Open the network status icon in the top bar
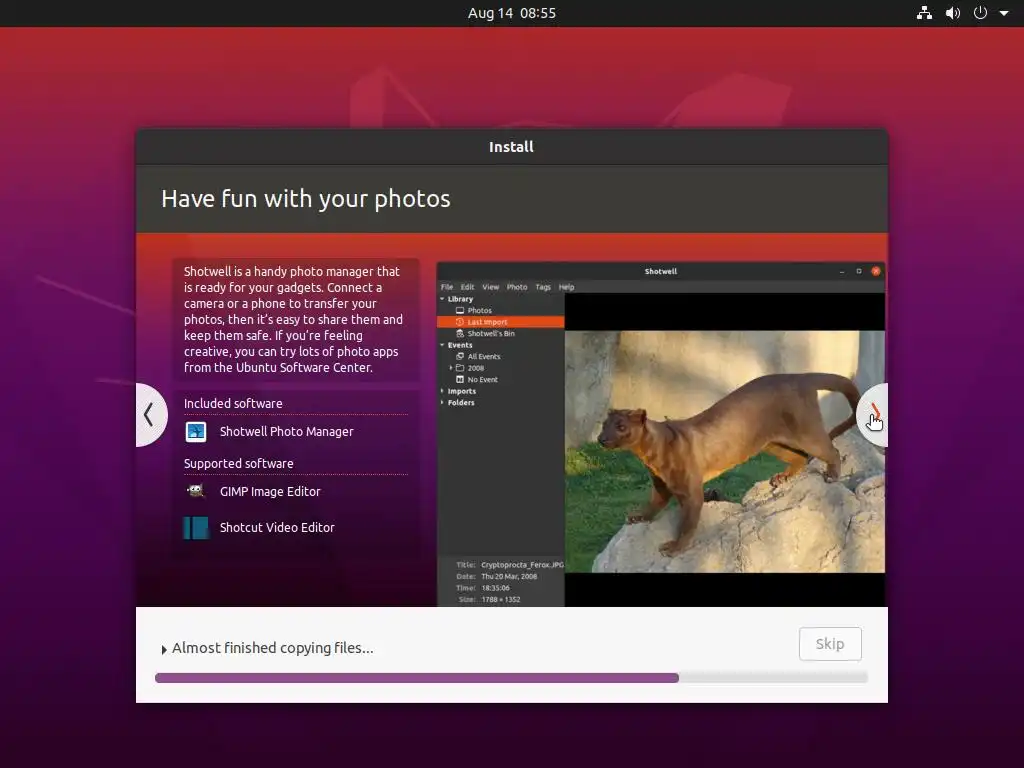Screen dimensions: 1024x768 [924, 13]
